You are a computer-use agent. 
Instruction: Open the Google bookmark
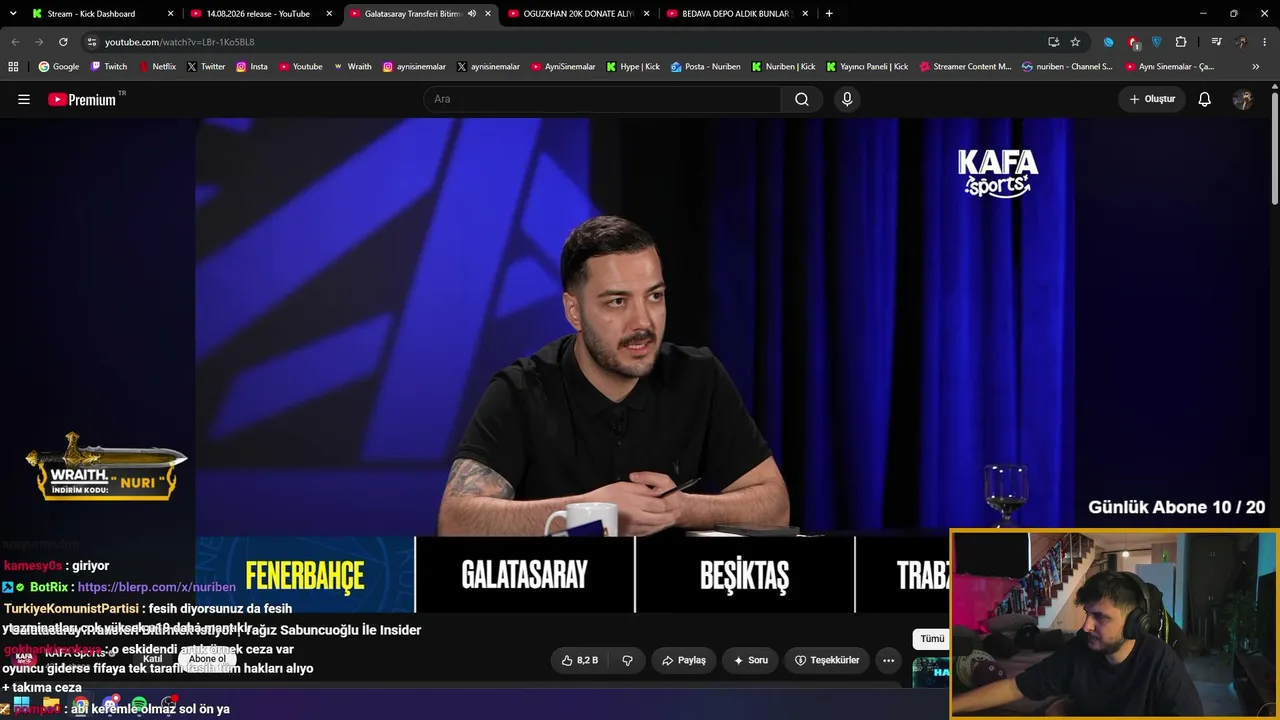59,67
